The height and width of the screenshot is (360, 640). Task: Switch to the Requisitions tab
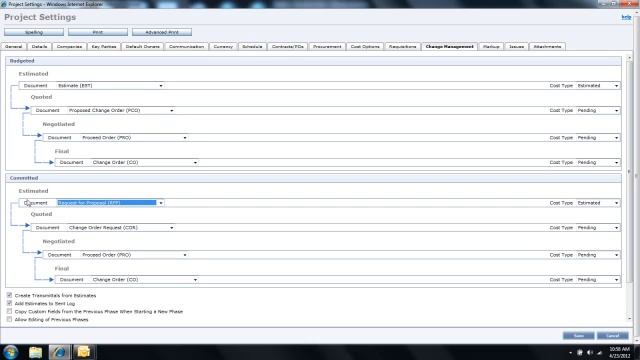click(x=402, y=47)
